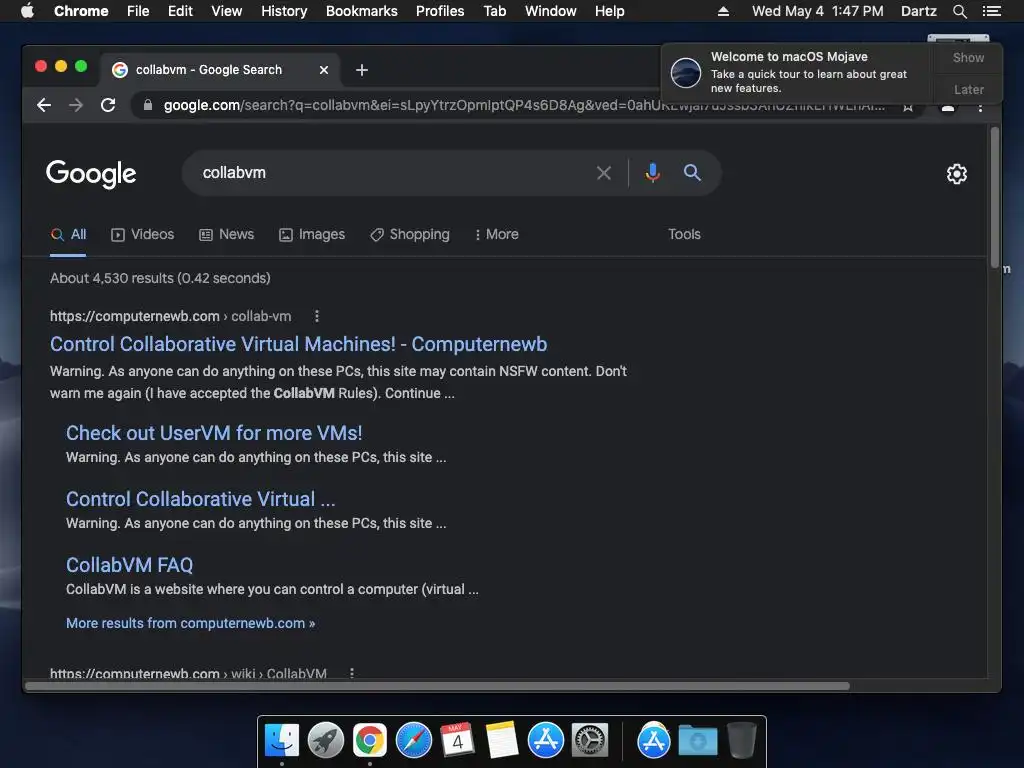Image resolution: width=1024 pixels, height=768 pixels.
Task: Click the magnifying glass search button
Action: tap(692, 173)
